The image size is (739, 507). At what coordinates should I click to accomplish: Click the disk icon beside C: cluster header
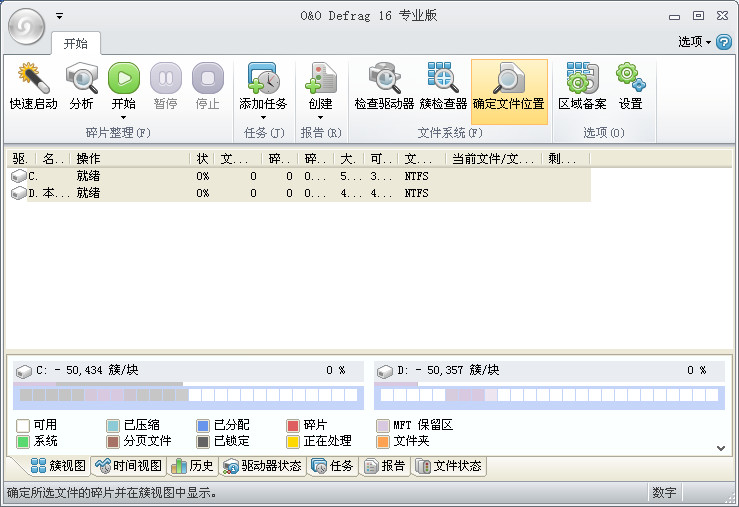24,372
